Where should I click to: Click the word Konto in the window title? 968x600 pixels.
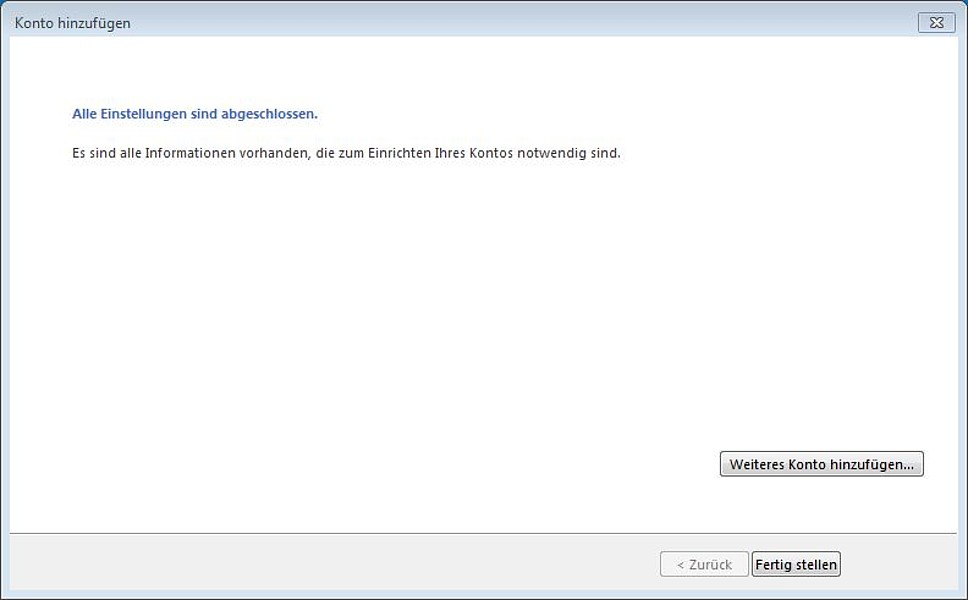[x=34, y=23]
